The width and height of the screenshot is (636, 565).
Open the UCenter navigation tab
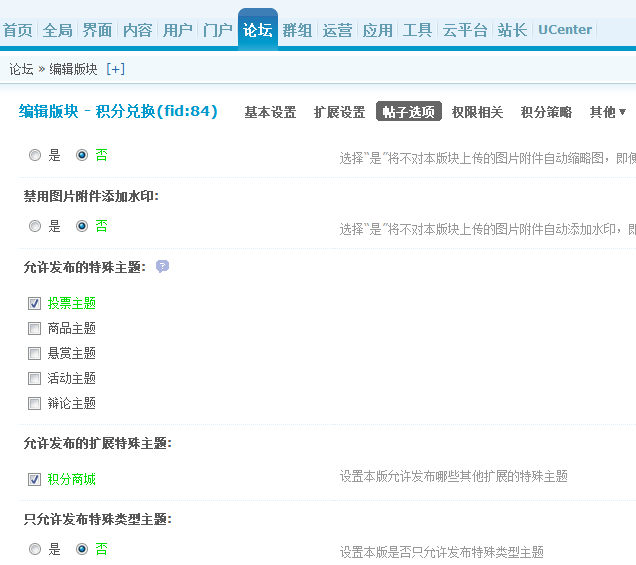click(x=565, y=30)
